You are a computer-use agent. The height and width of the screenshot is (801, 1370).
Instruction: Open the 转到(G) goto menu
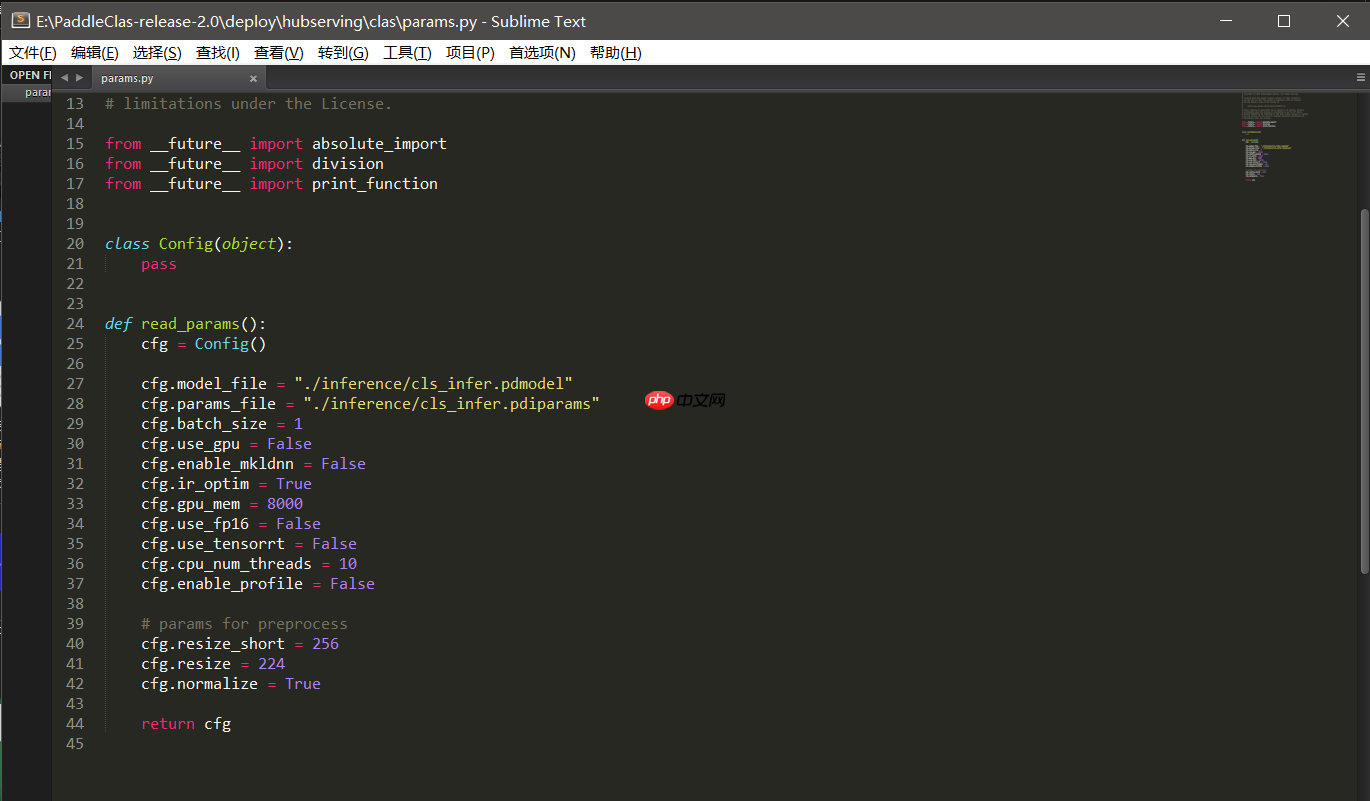(343, 52)
